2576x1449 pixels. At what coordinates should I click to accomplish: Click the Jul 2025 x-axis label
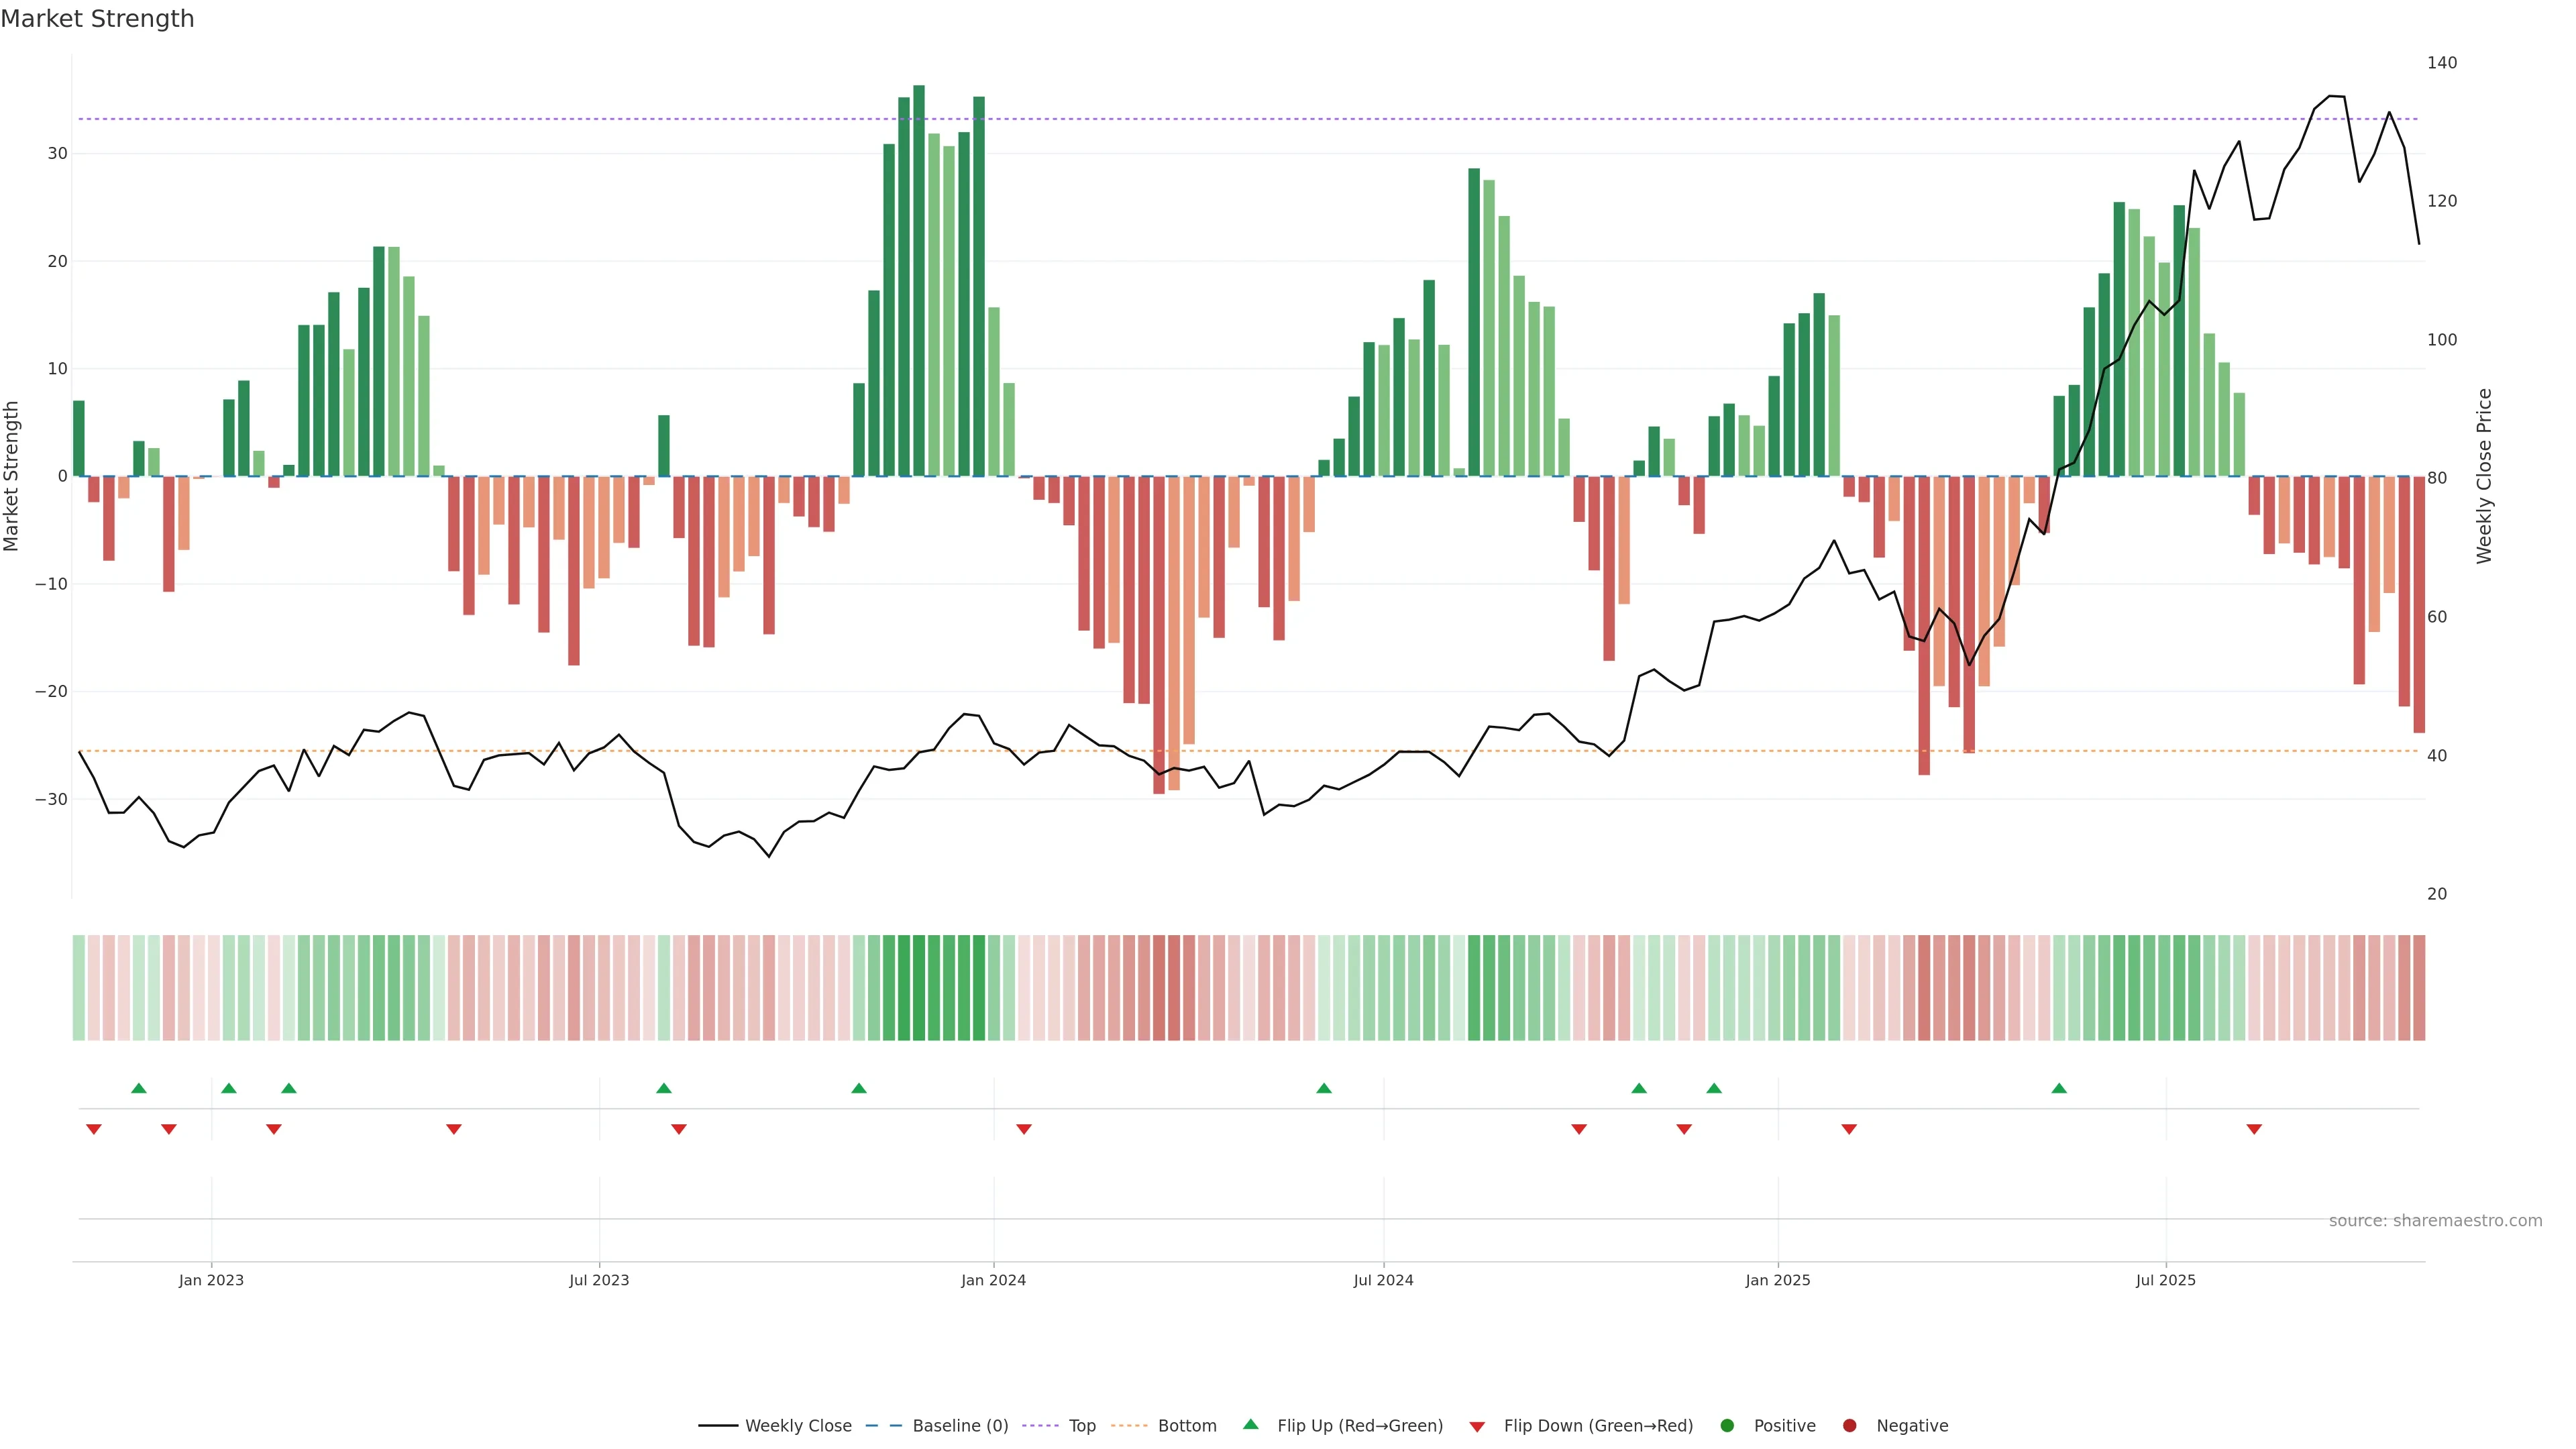(x=2165, y=1280)
